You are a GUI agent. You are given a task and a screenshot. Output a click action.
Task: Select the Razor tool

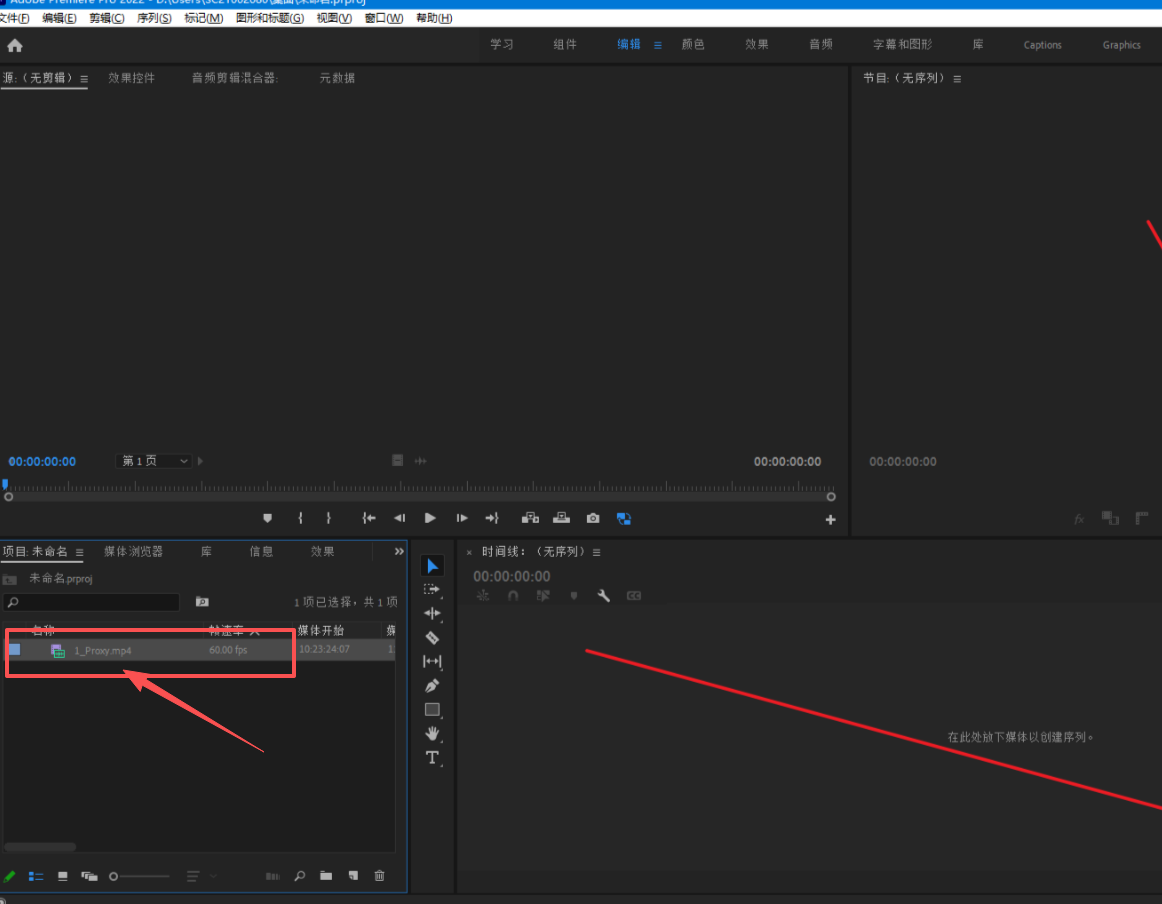click(432, 638)
